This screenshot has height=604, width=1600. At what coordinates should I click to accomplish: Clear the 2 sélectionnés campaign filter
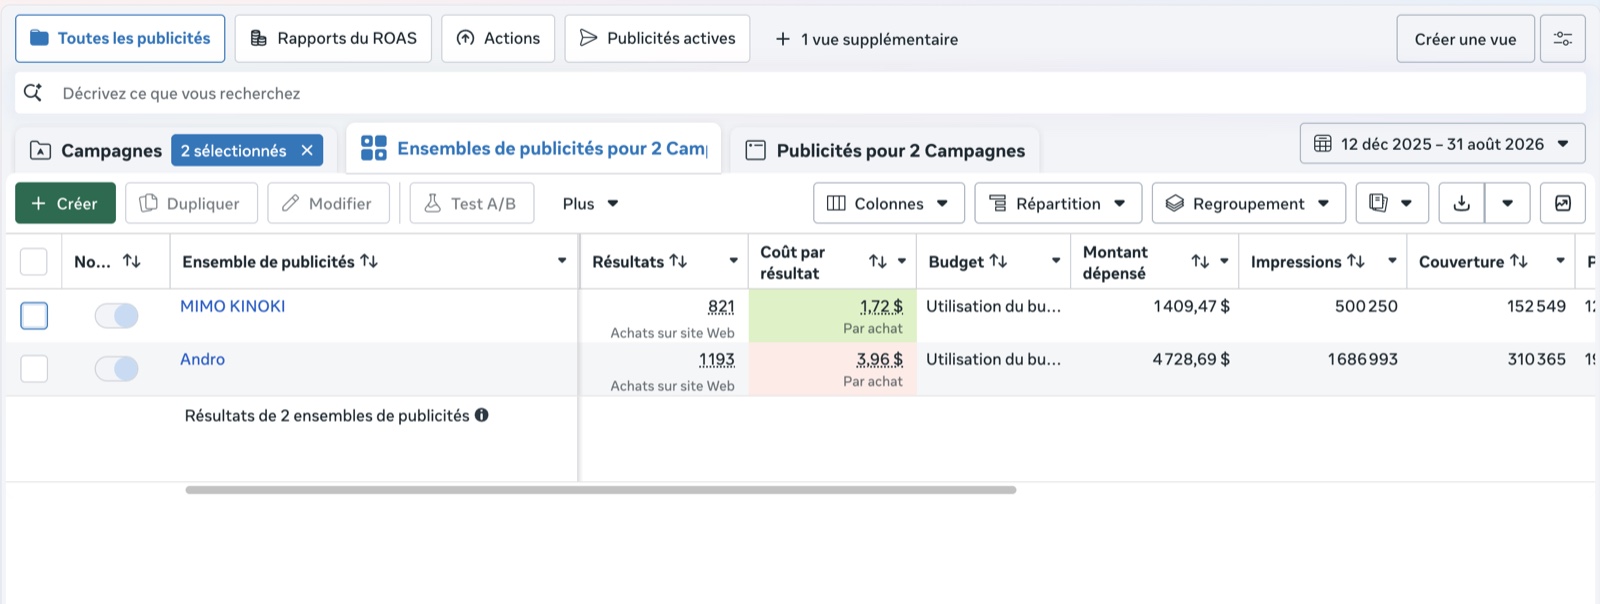coord(307,150)
